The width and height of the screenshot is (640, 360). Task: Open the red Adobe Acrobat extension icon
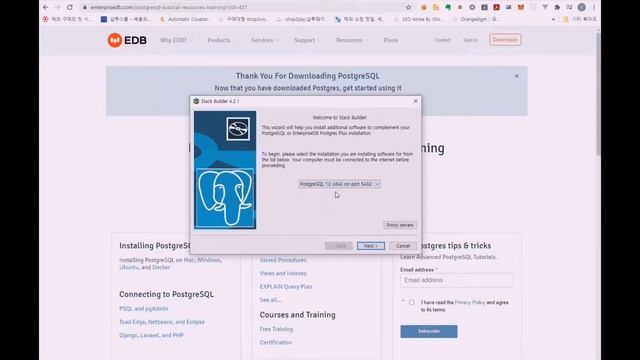[496, 7]
